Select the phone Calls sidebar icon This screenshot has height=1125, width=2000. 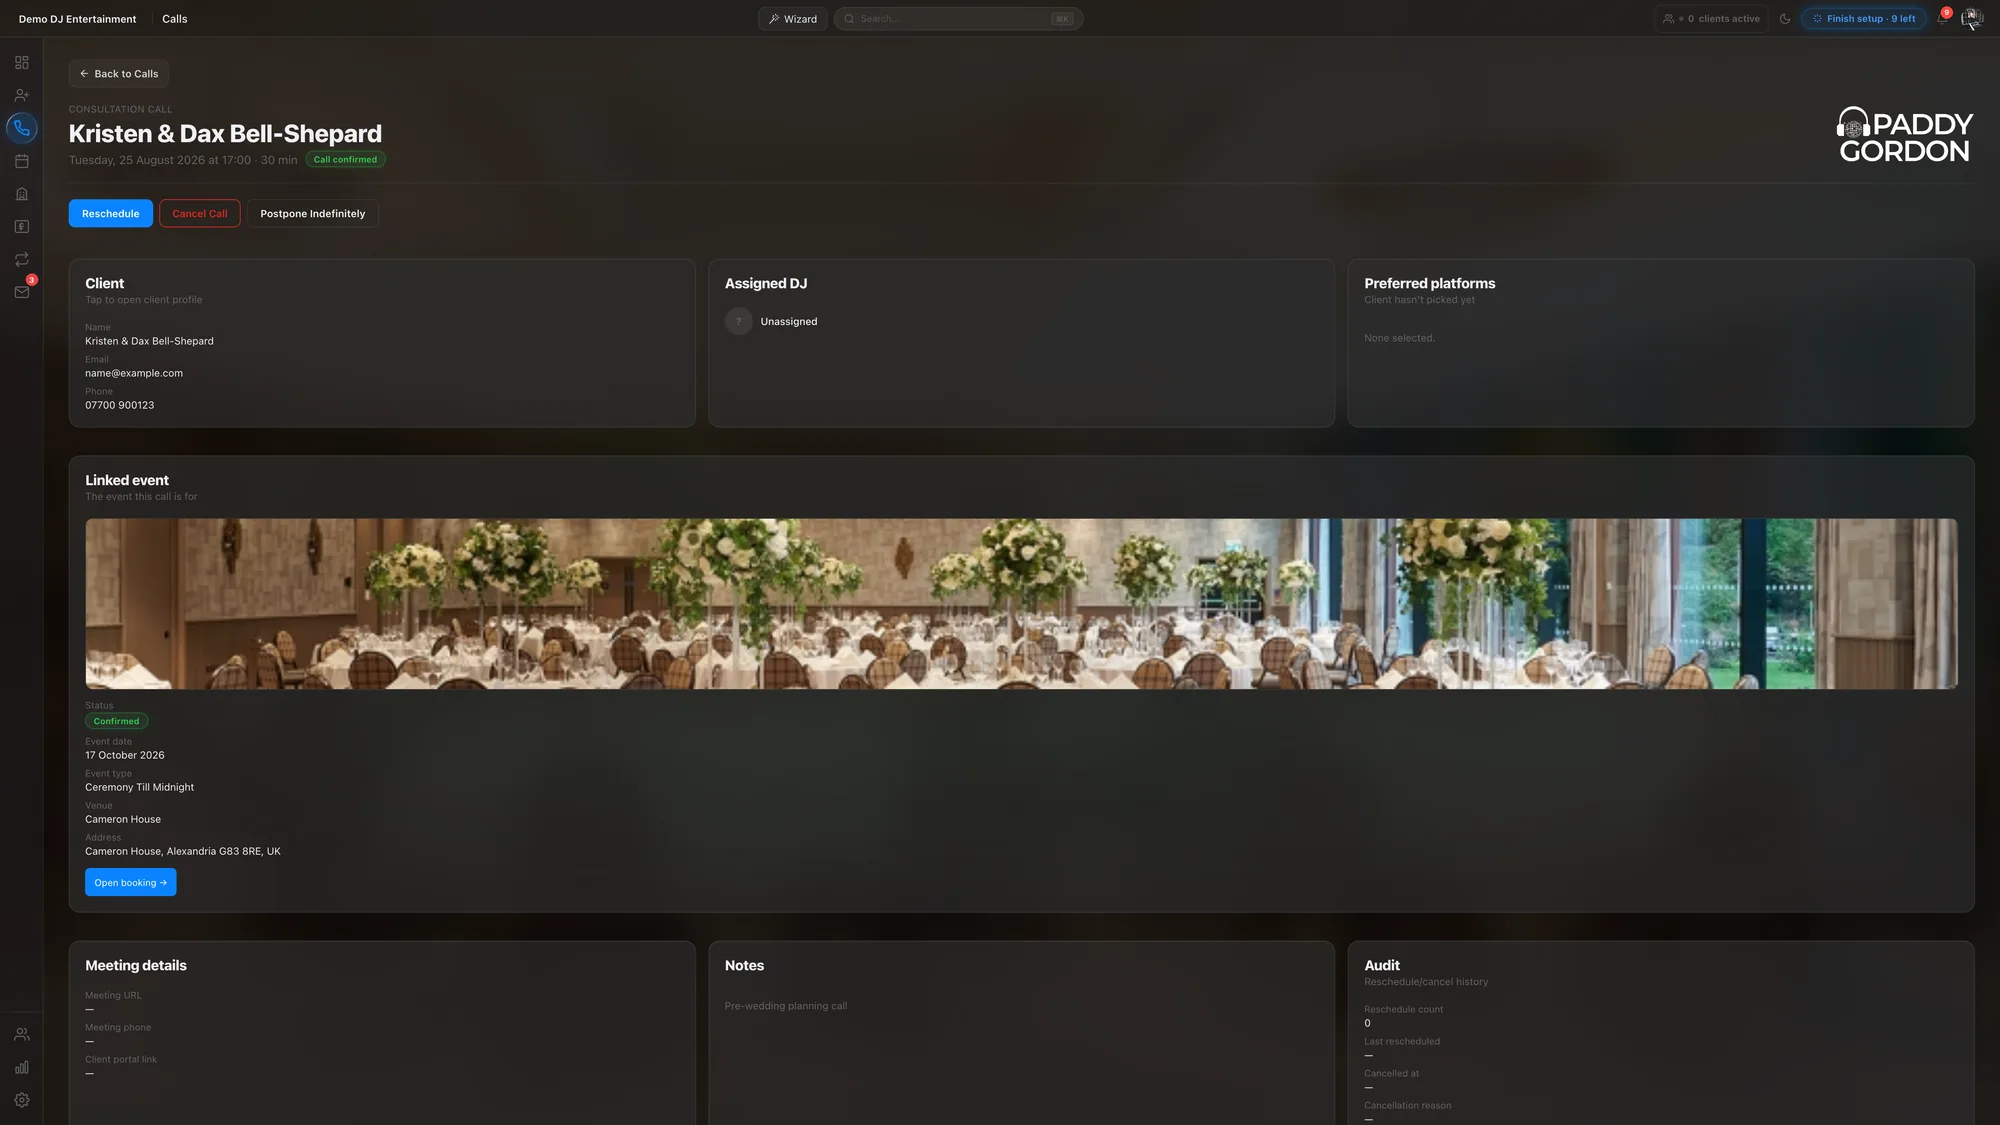(x=22, y=128)
